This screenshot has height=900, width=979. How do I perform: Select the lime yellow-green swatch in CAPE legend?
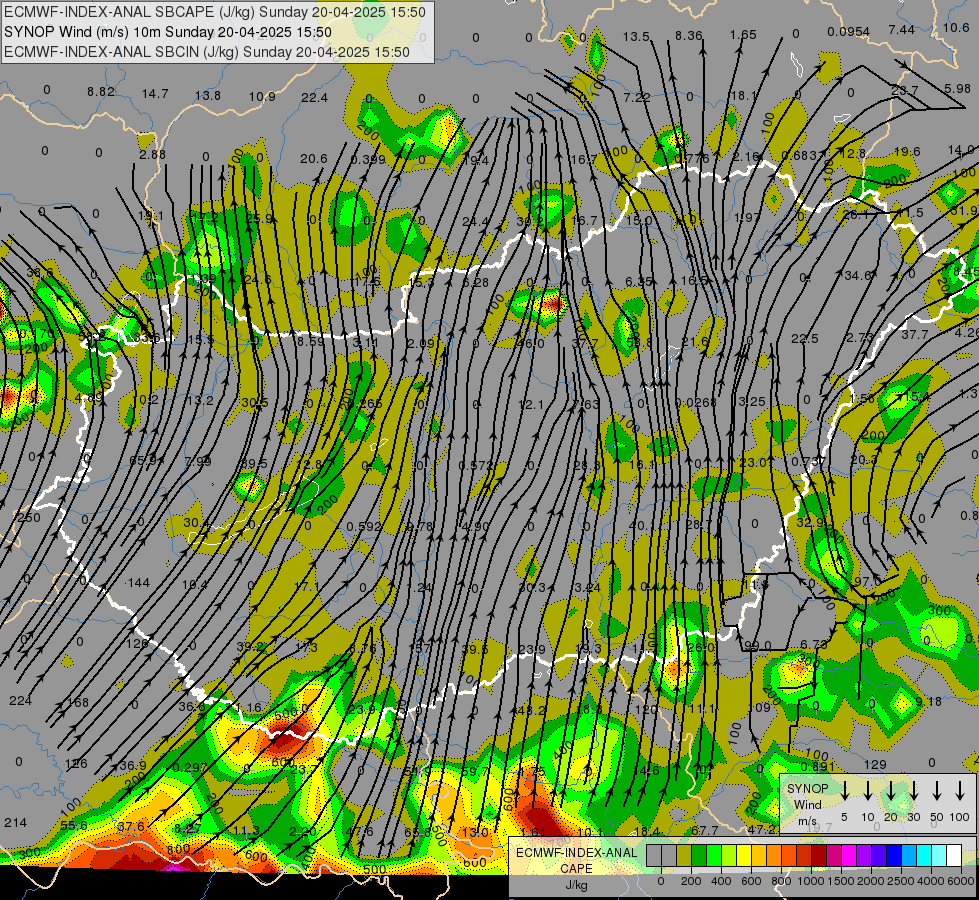tap(729, 855)
